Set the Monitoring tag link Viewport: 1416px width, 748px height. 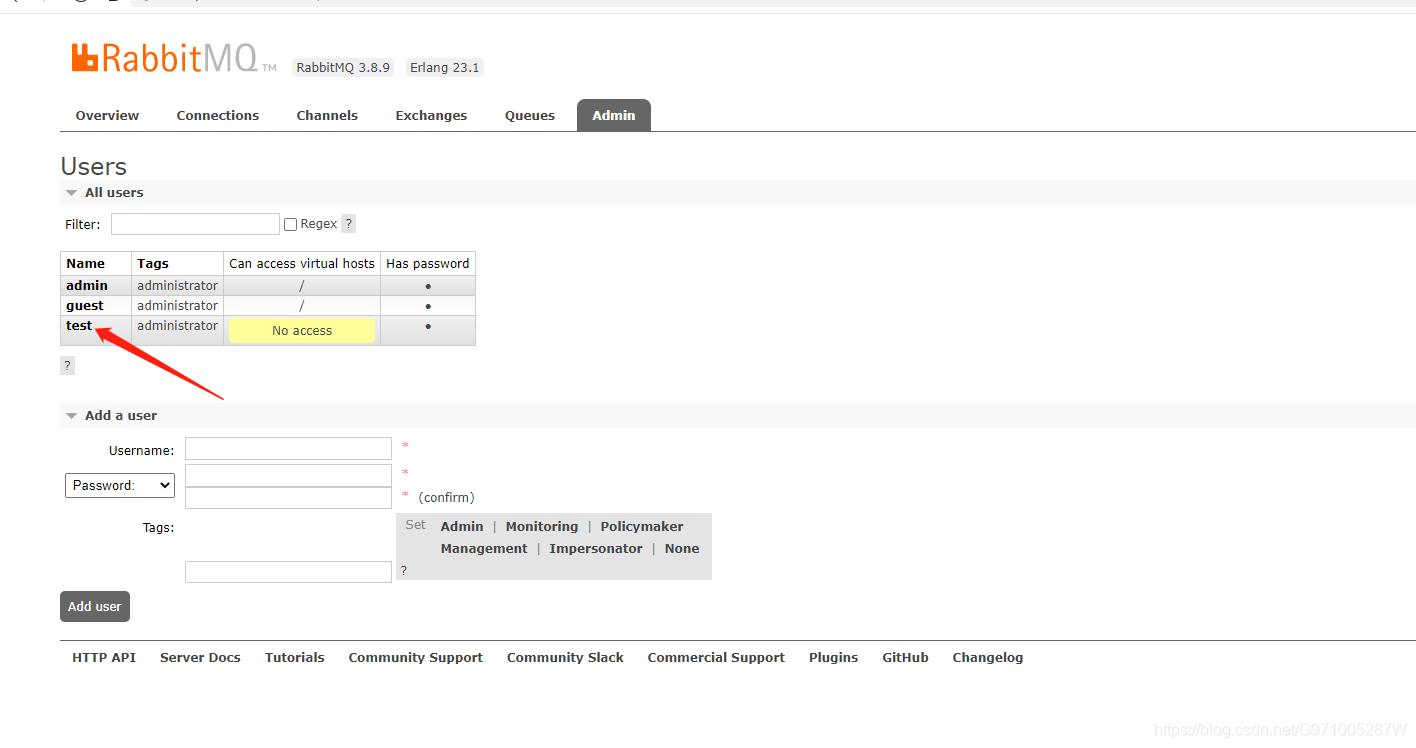[541, 526]
